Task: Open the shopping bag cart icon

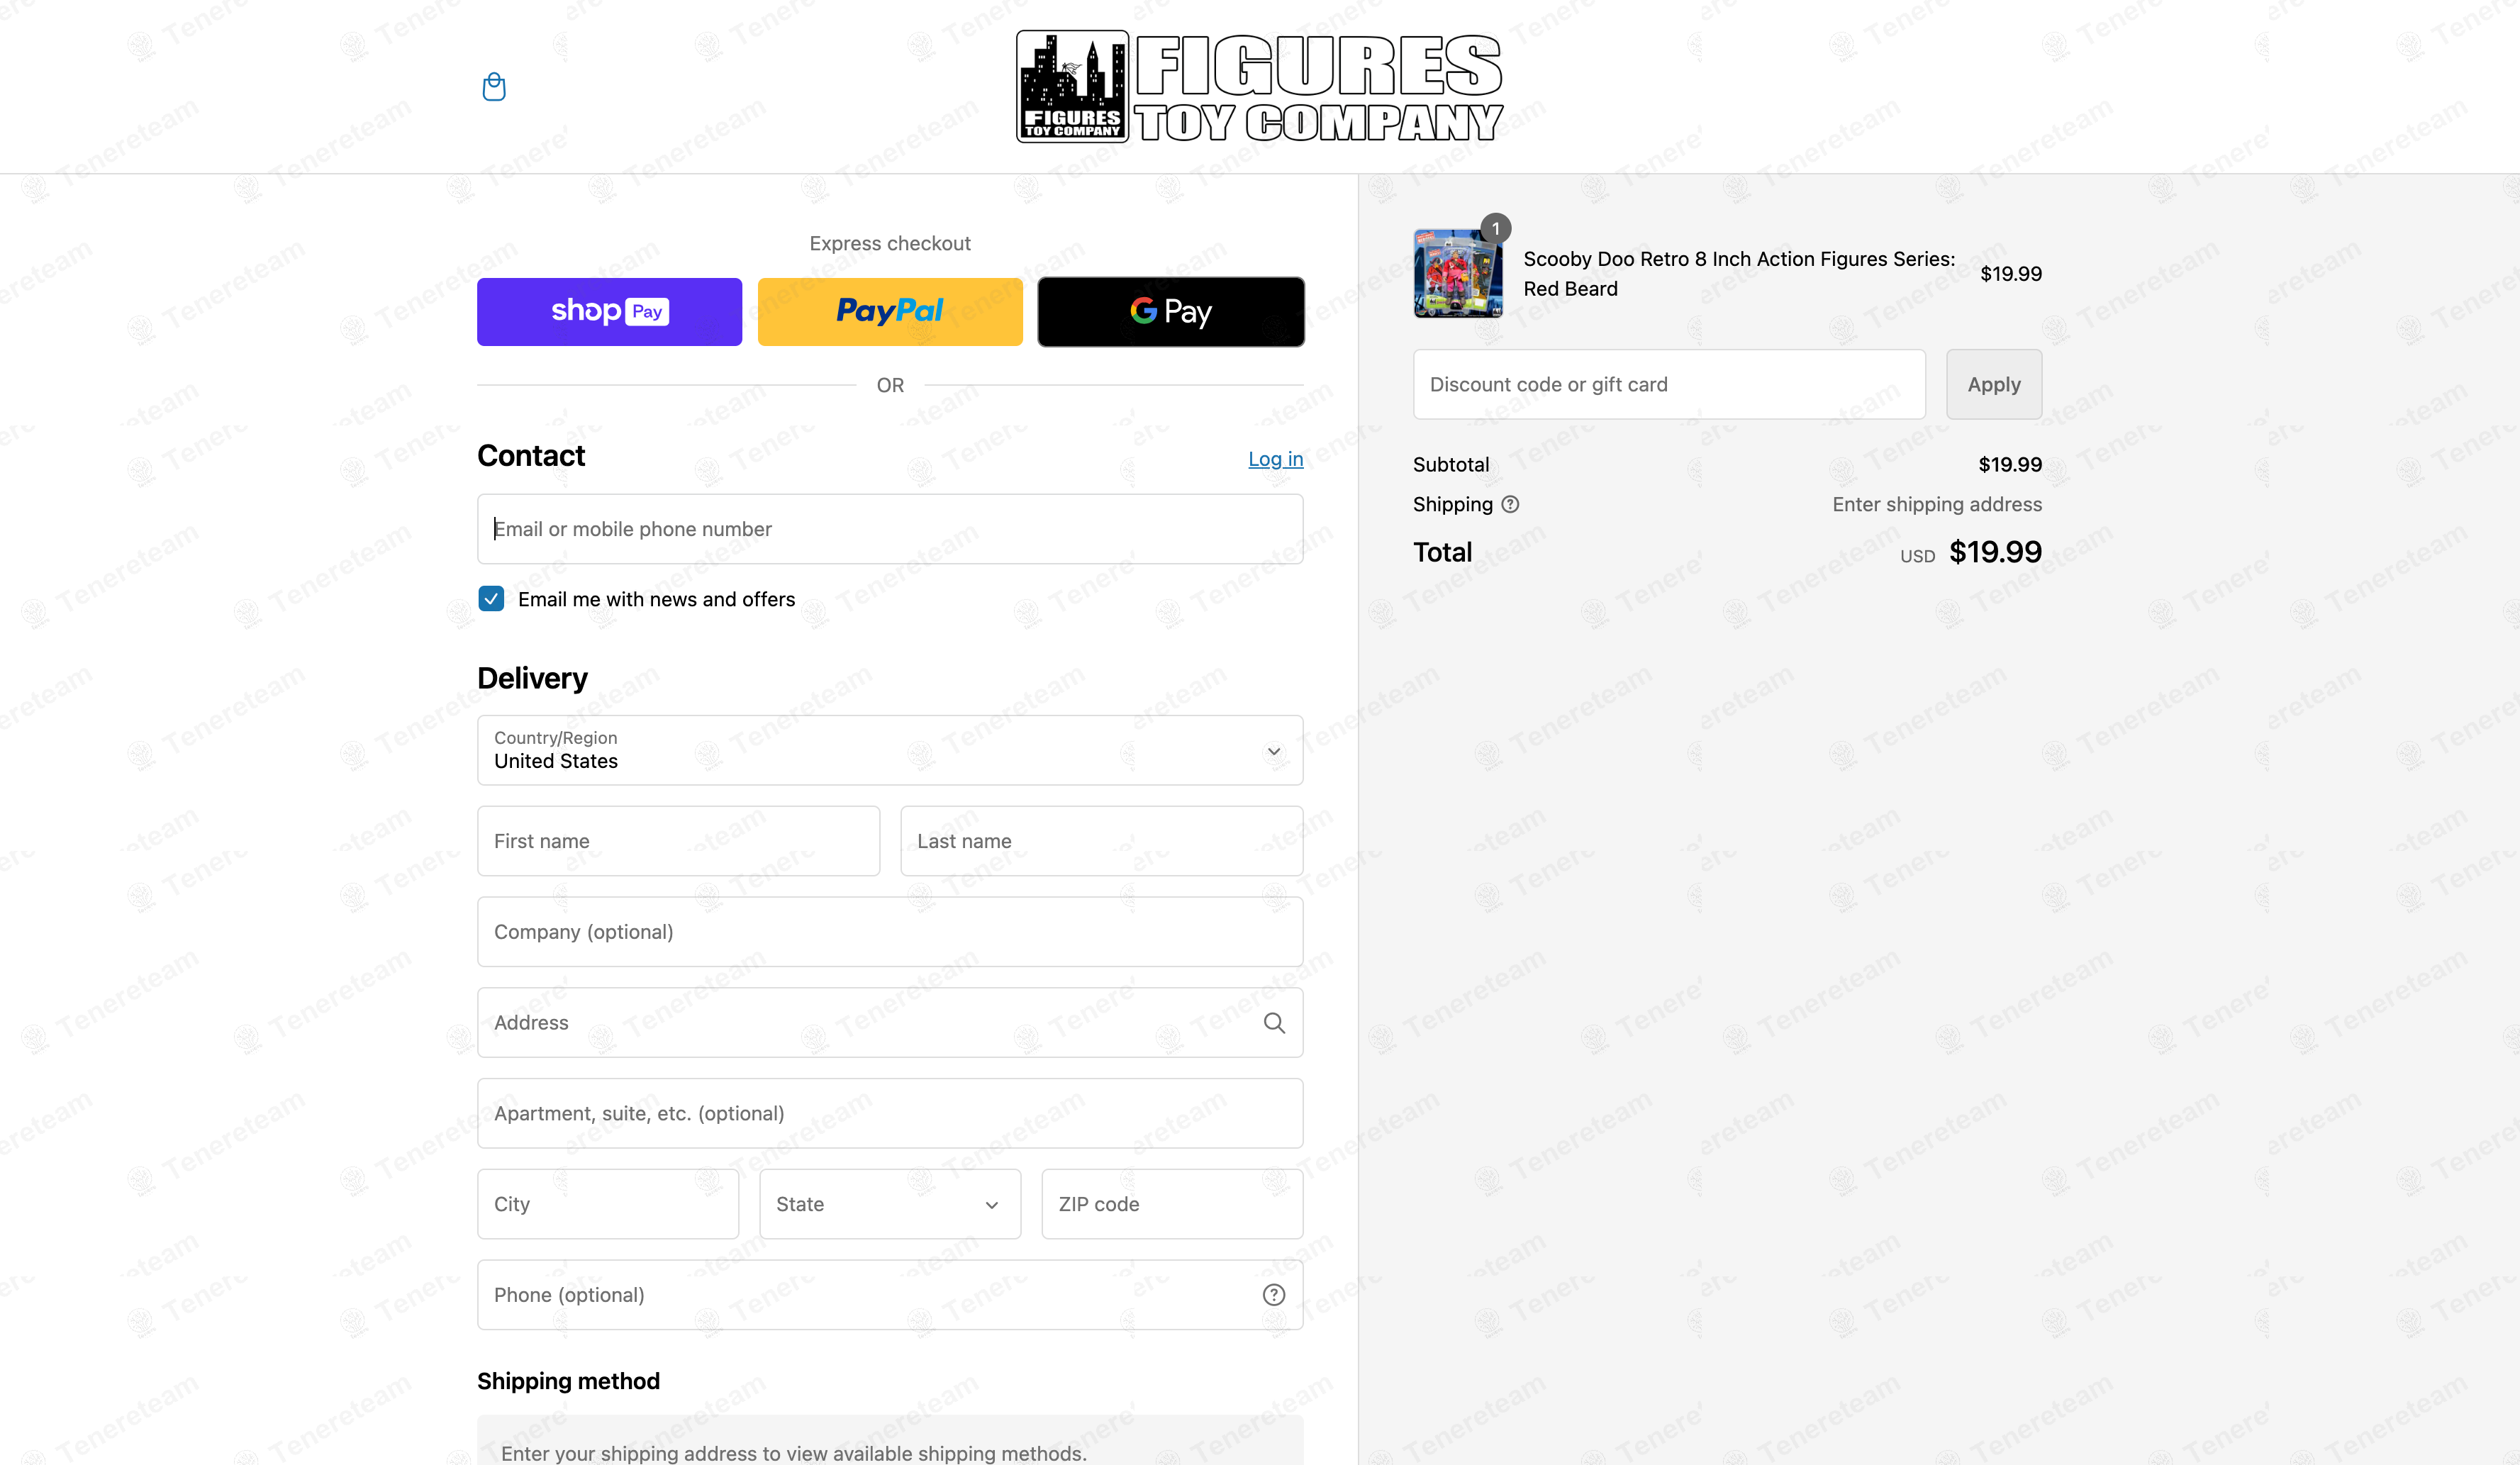Action: coord(493,87)
